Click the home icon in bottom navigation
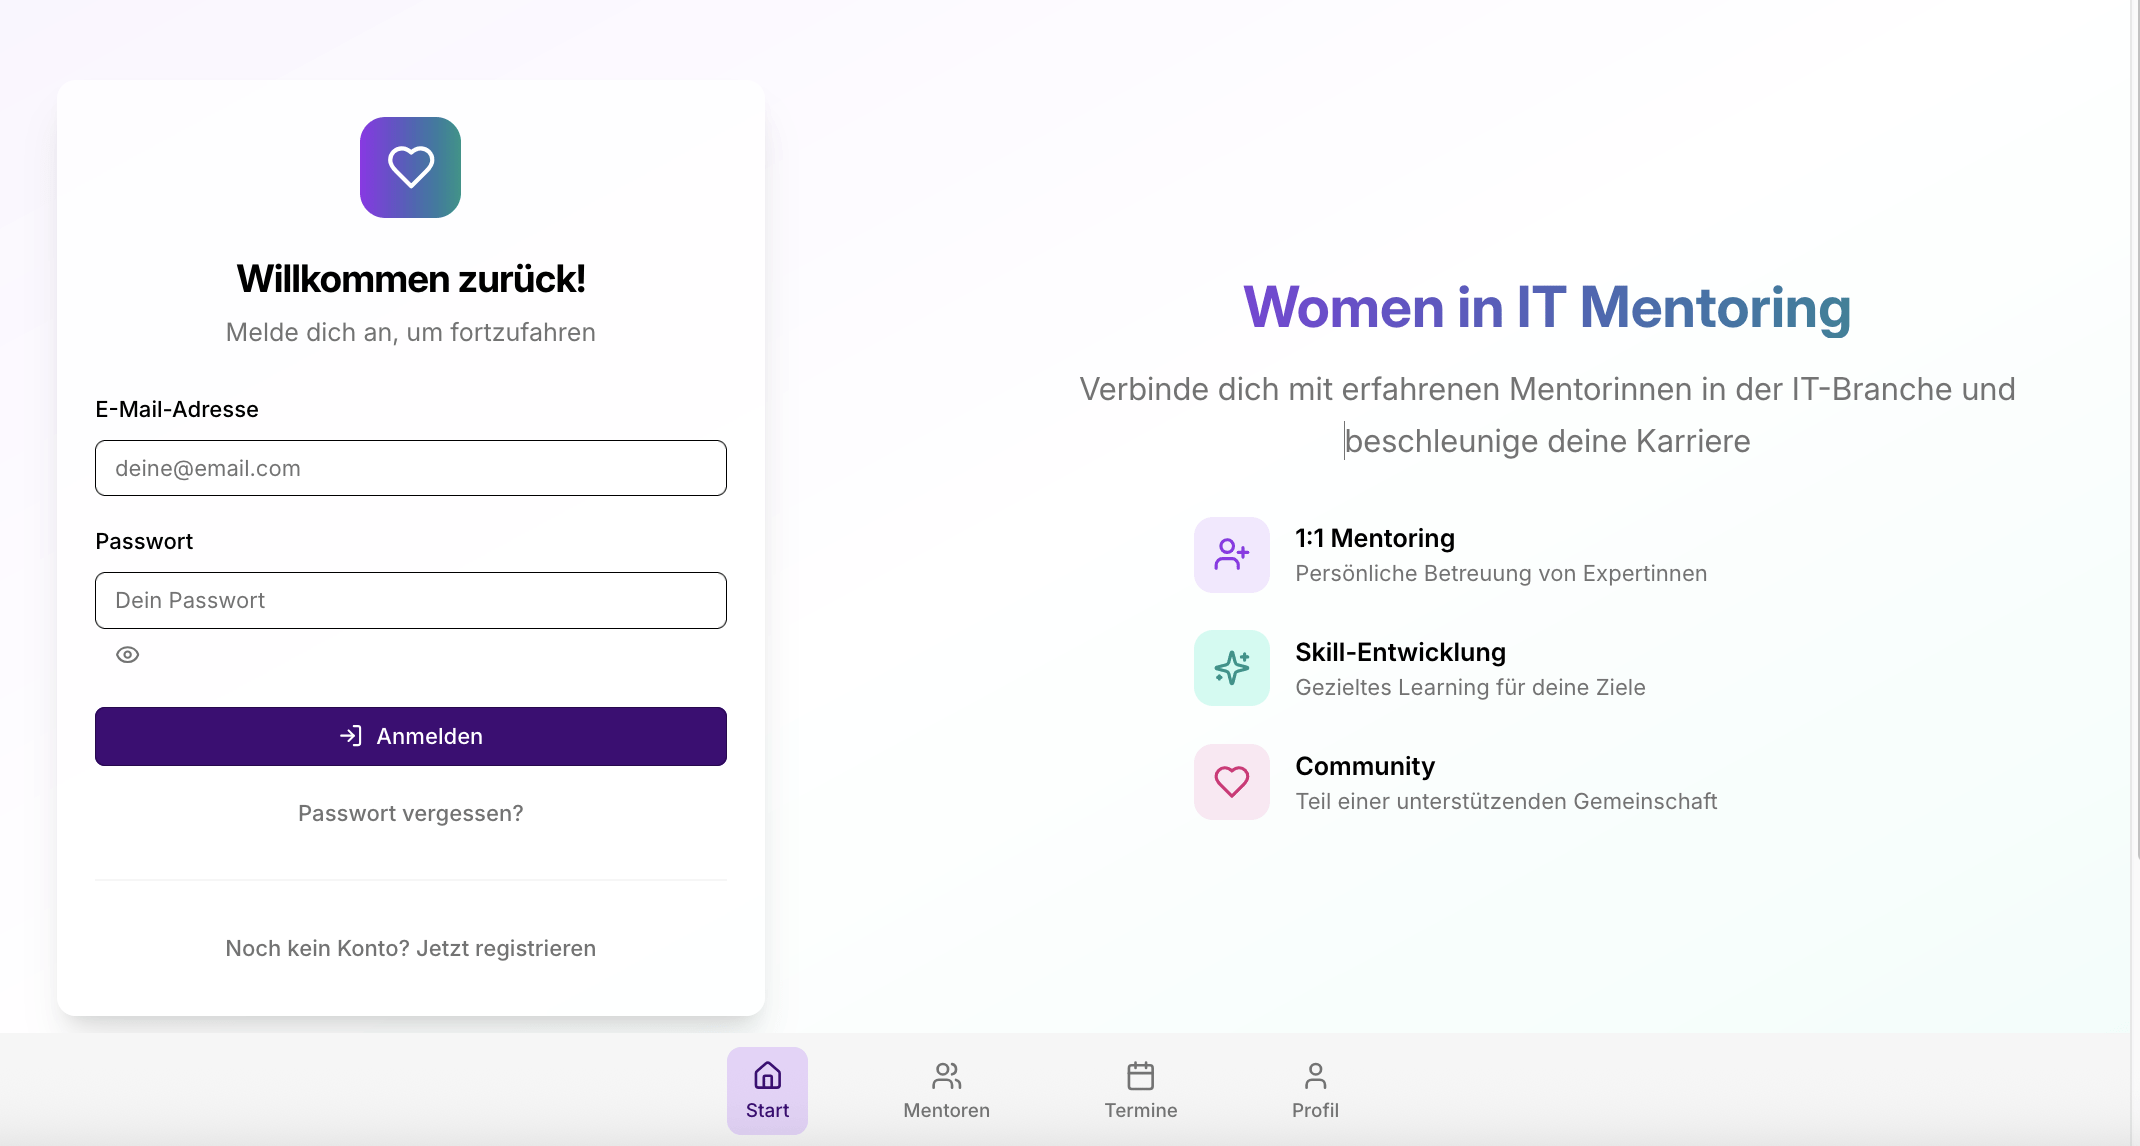Viewport: 2140px width, 1146px height. (x=767, y=1076)
